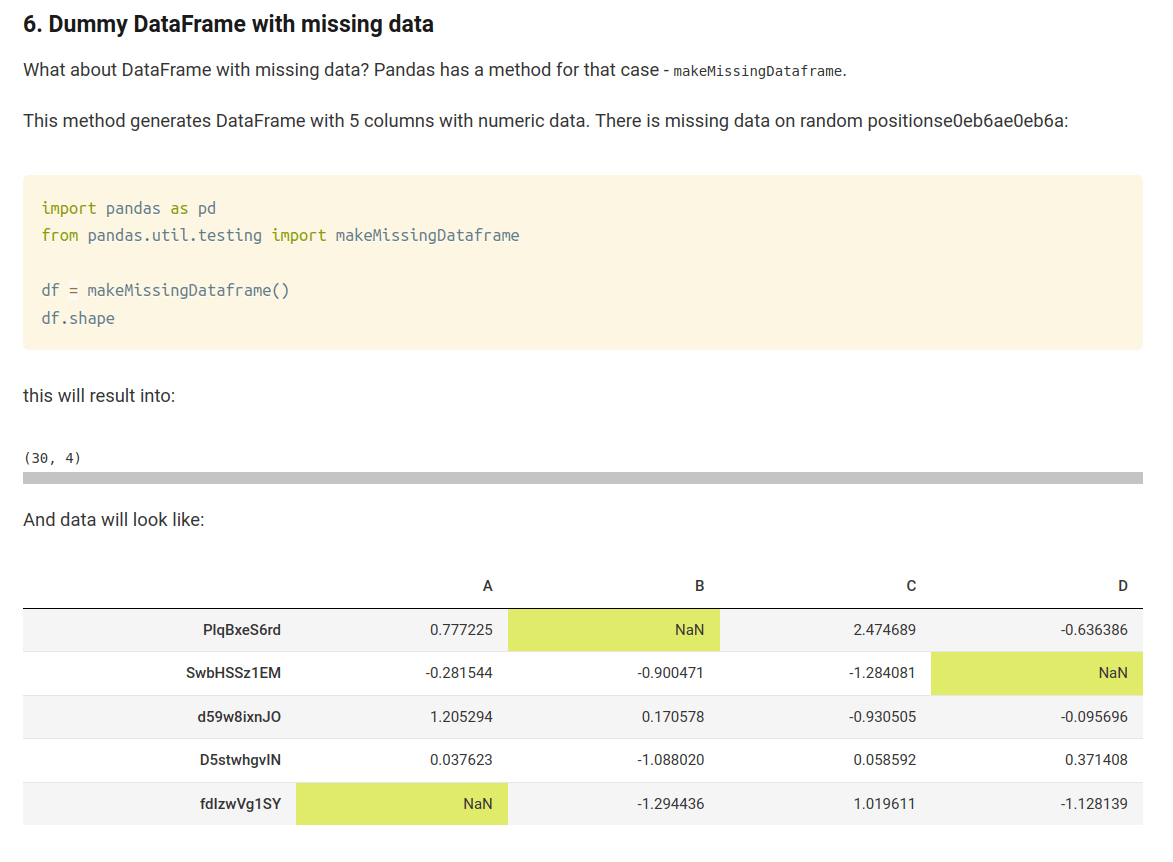1173x862 pixels.
Task: Click the PlqBxeS6rd row label
Action: click(241, 630)
